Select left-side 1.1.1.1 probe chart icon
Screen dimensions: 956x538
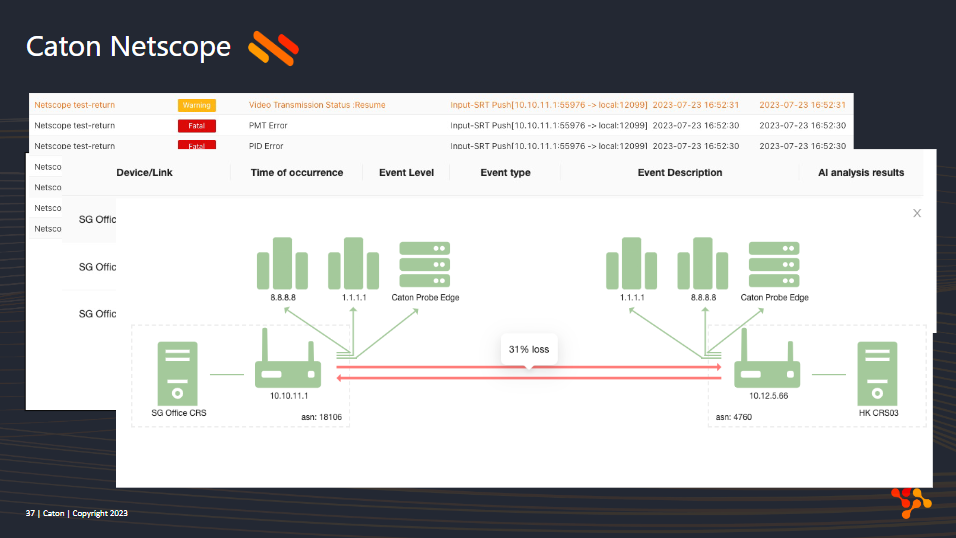click(354, 263)
